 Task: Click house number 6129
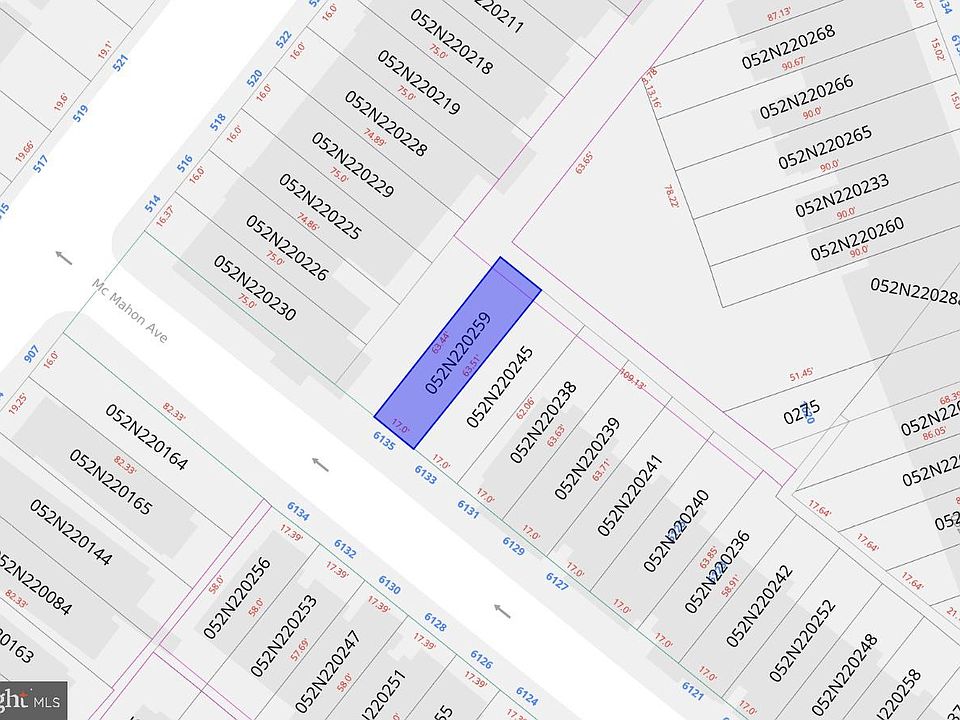point(513,546)
